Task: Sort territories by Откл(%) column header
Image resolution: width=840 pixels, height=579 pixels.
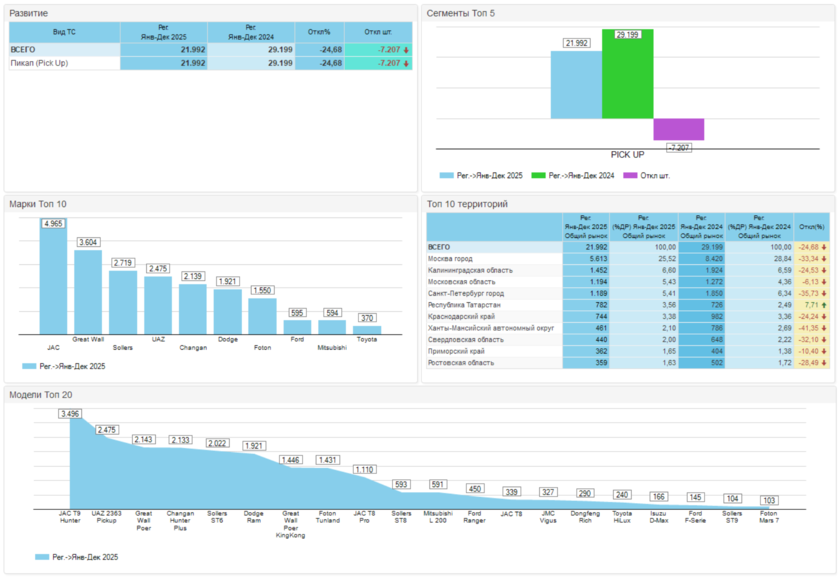Action: tap(812, 226)
